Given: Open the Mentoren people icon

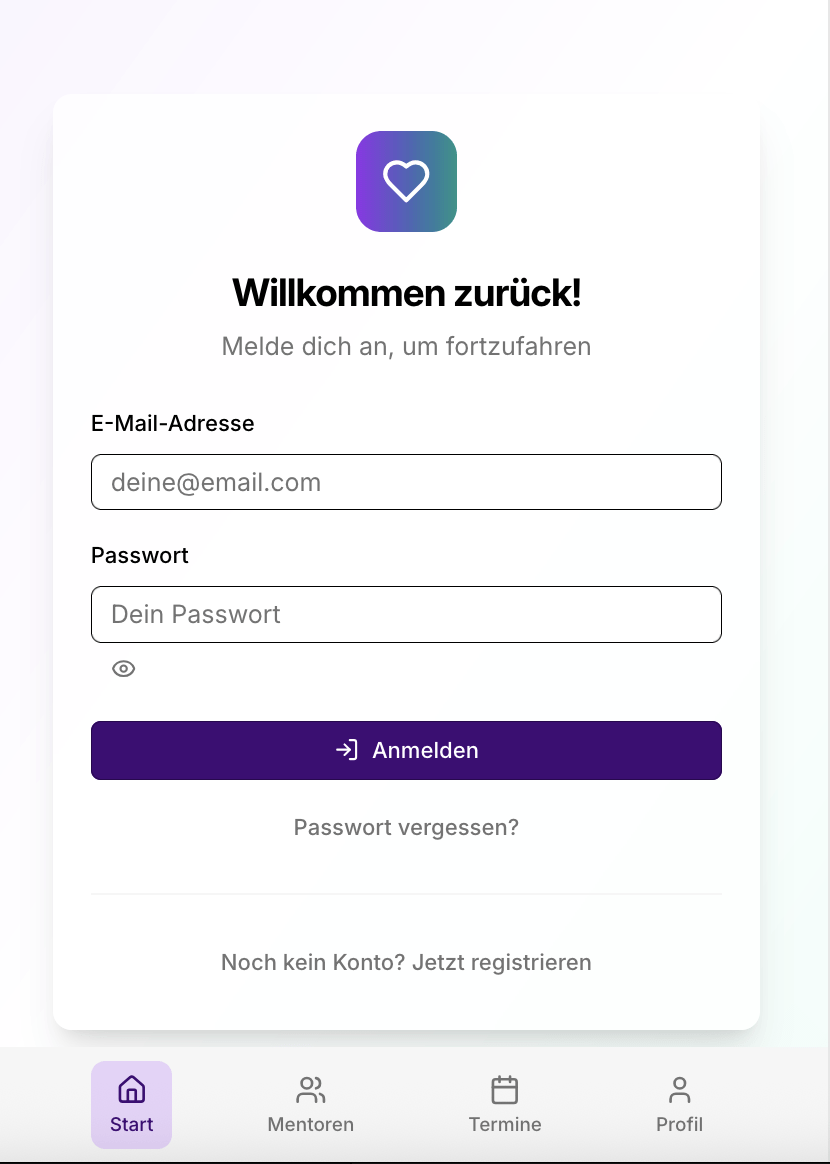Looking at the screenshot, I should [x=310, y=1090].
